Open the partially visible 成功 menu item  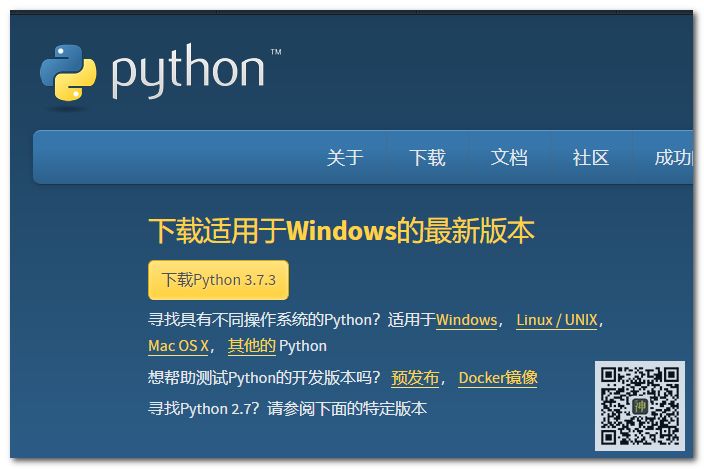pyautogui.click(x=673, y=158)
